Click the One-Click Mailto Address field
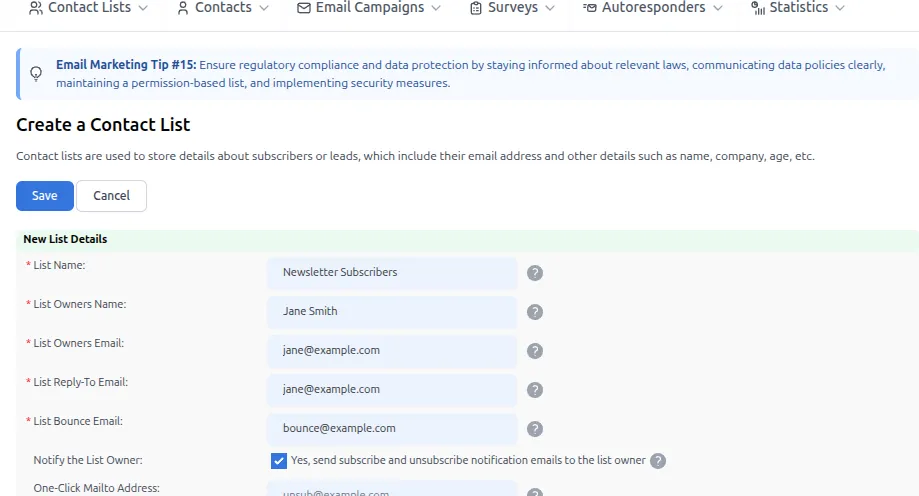This screenshot has height=496, width=919. pos(392,489)
